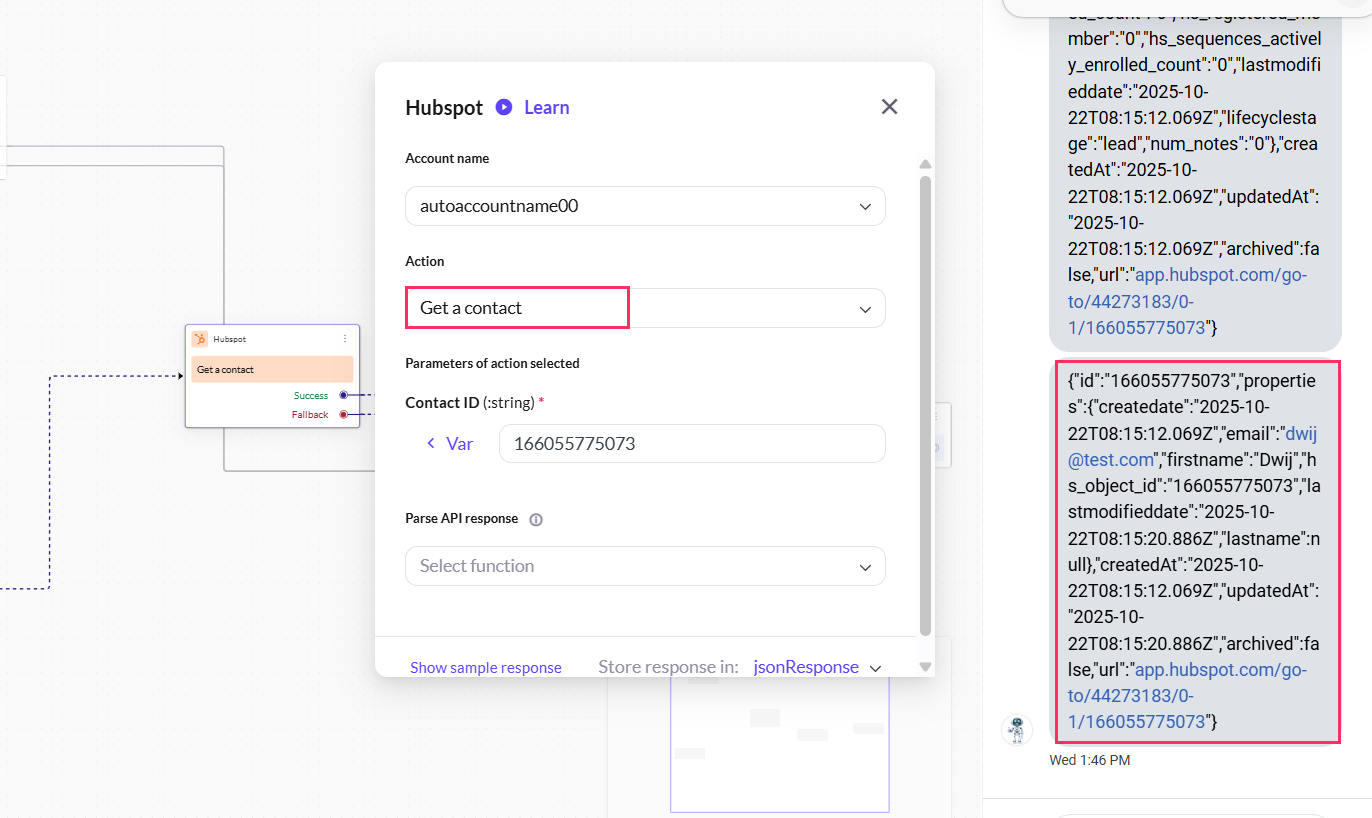Click Show sample response
This screenshot has height=818, width=1372.
point(486,668)
